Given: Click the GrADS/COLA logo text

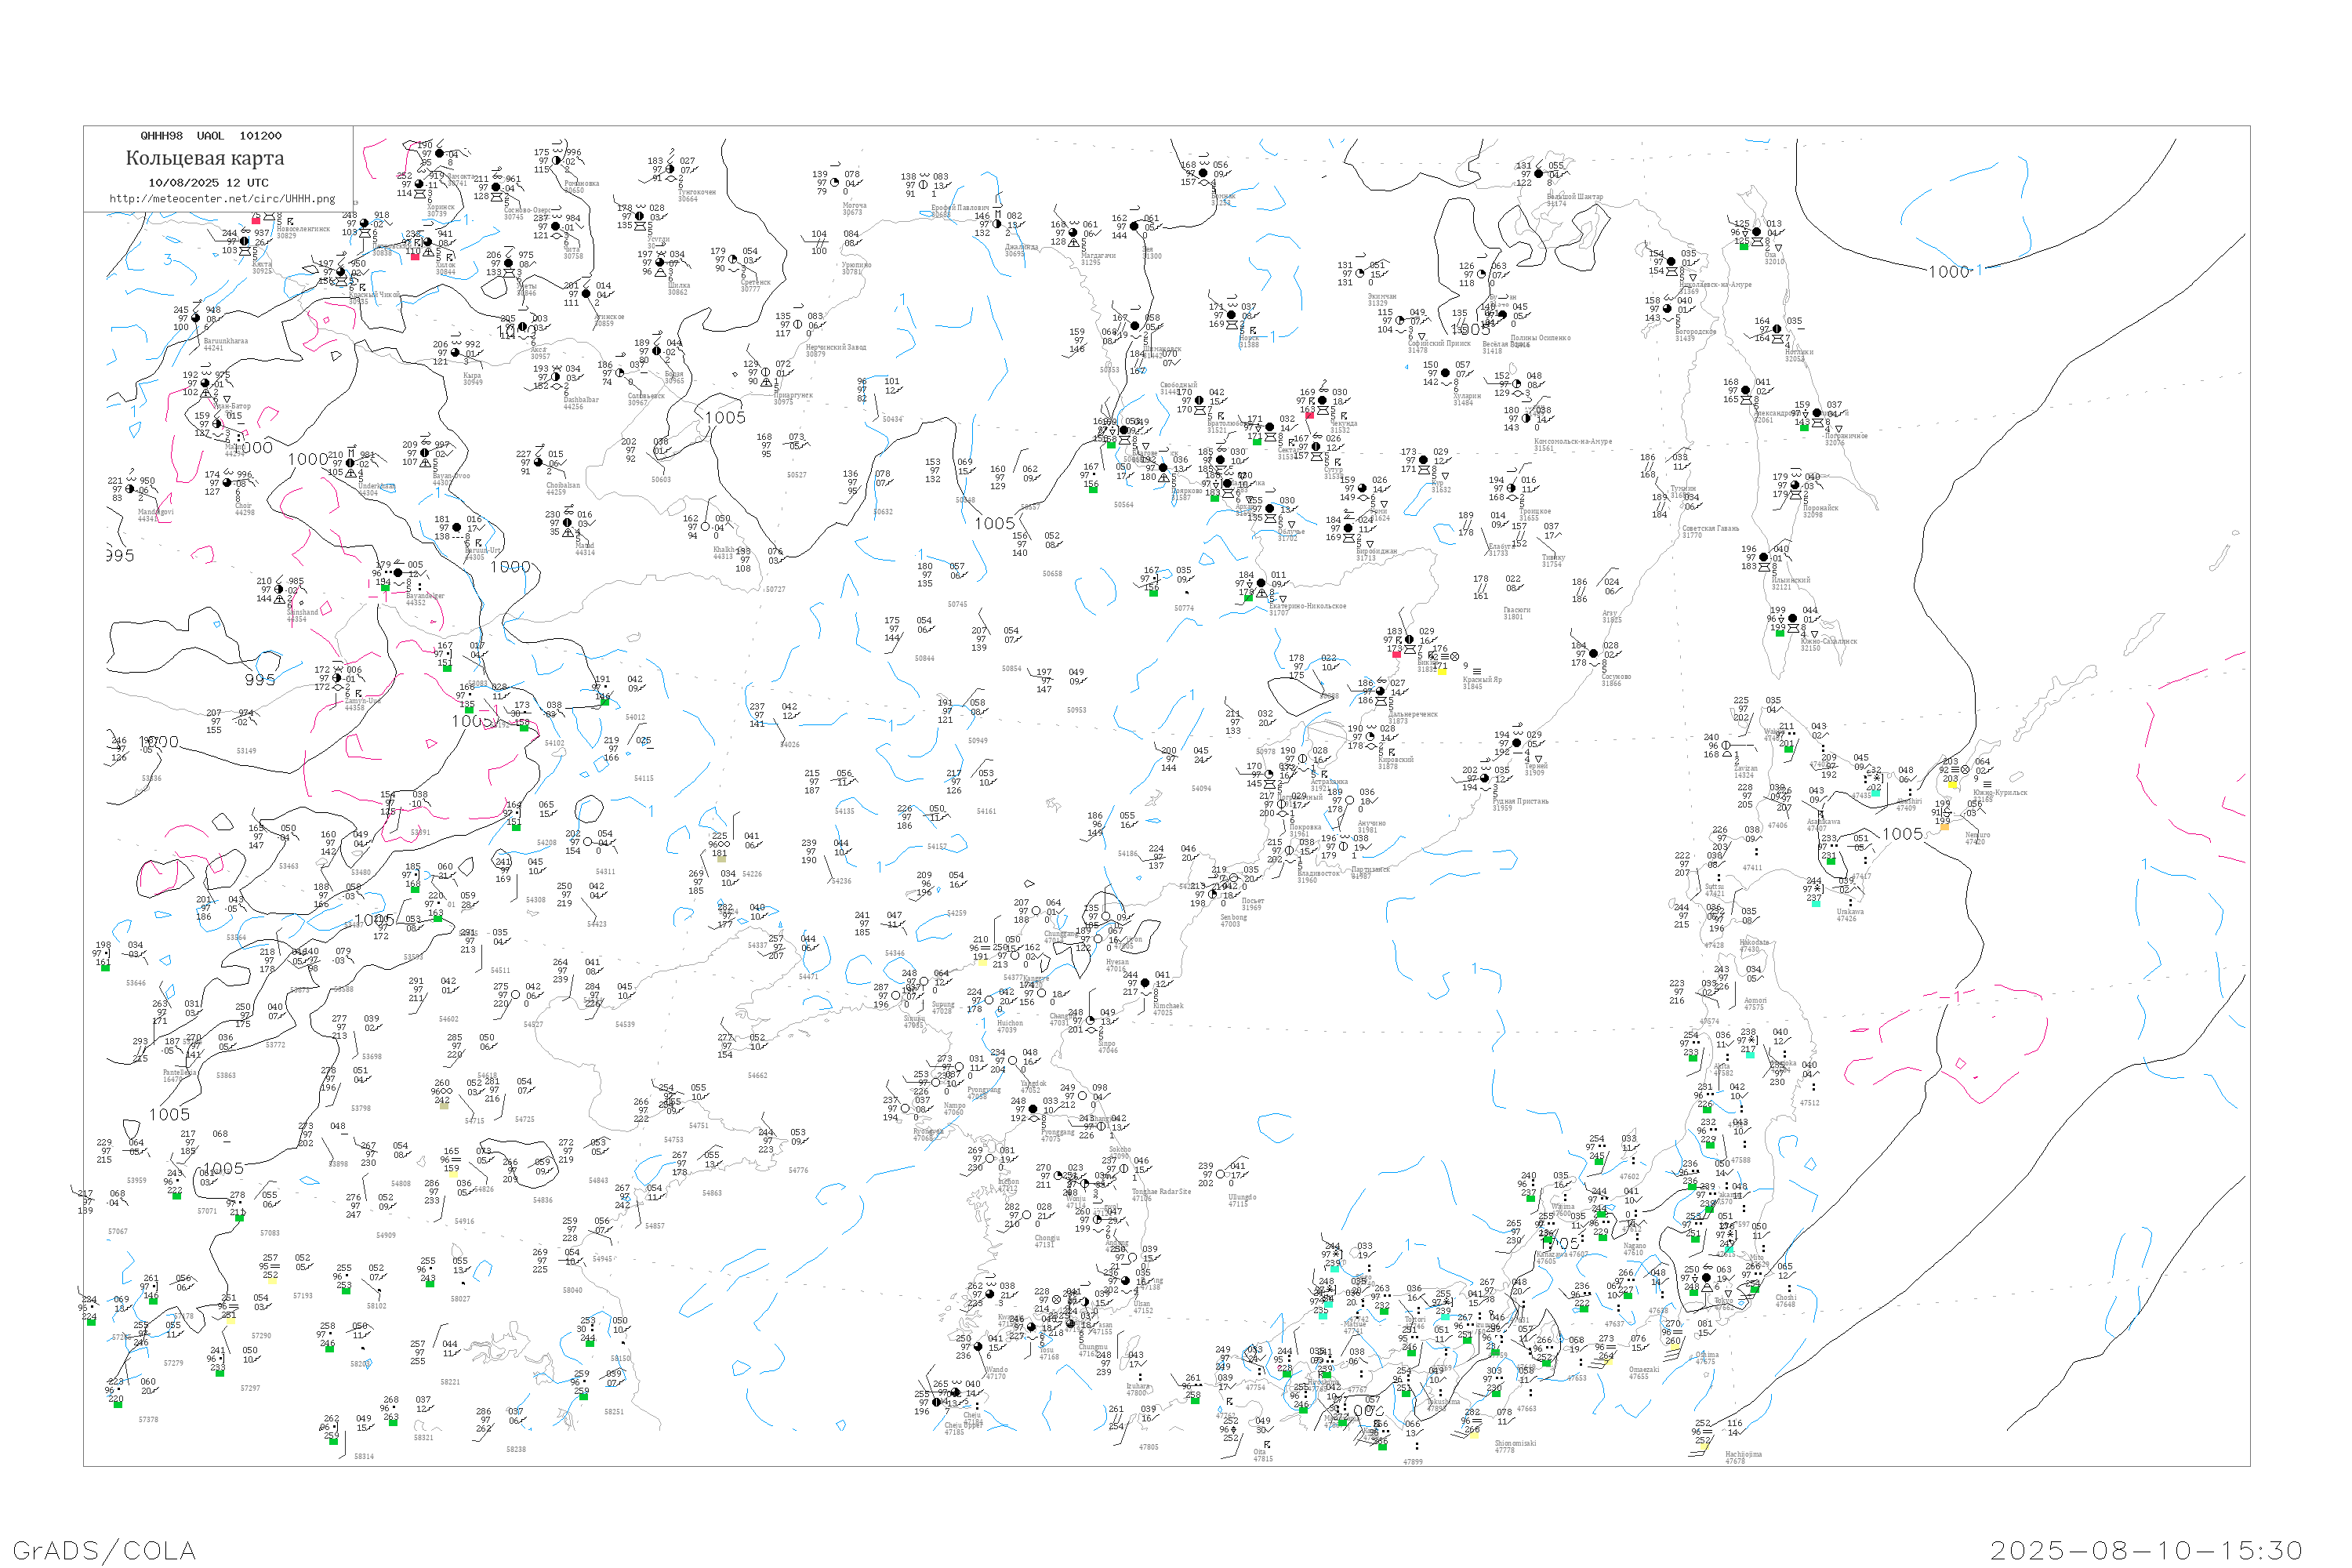Looking at the screenshot, I should [x=104, y=1550].
